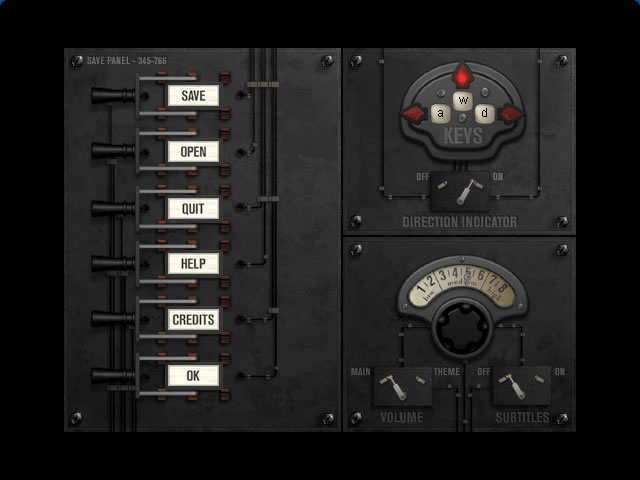
Task: Show the CREDITS plate
Action: (193, 320)
